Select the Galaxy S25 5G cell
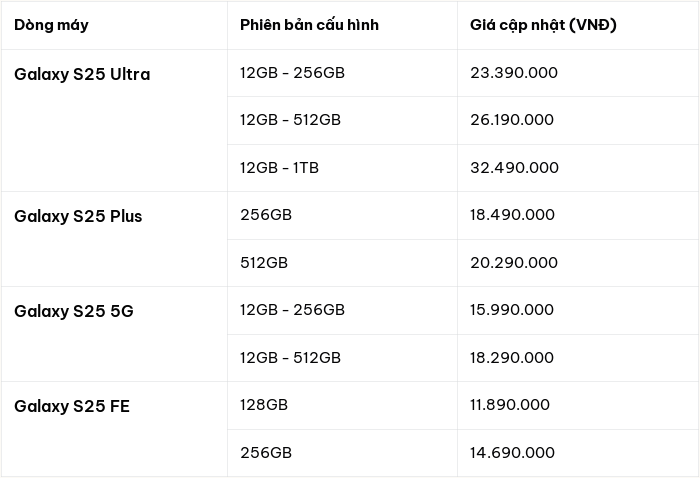The image size is (700, 478). (114, 334)
